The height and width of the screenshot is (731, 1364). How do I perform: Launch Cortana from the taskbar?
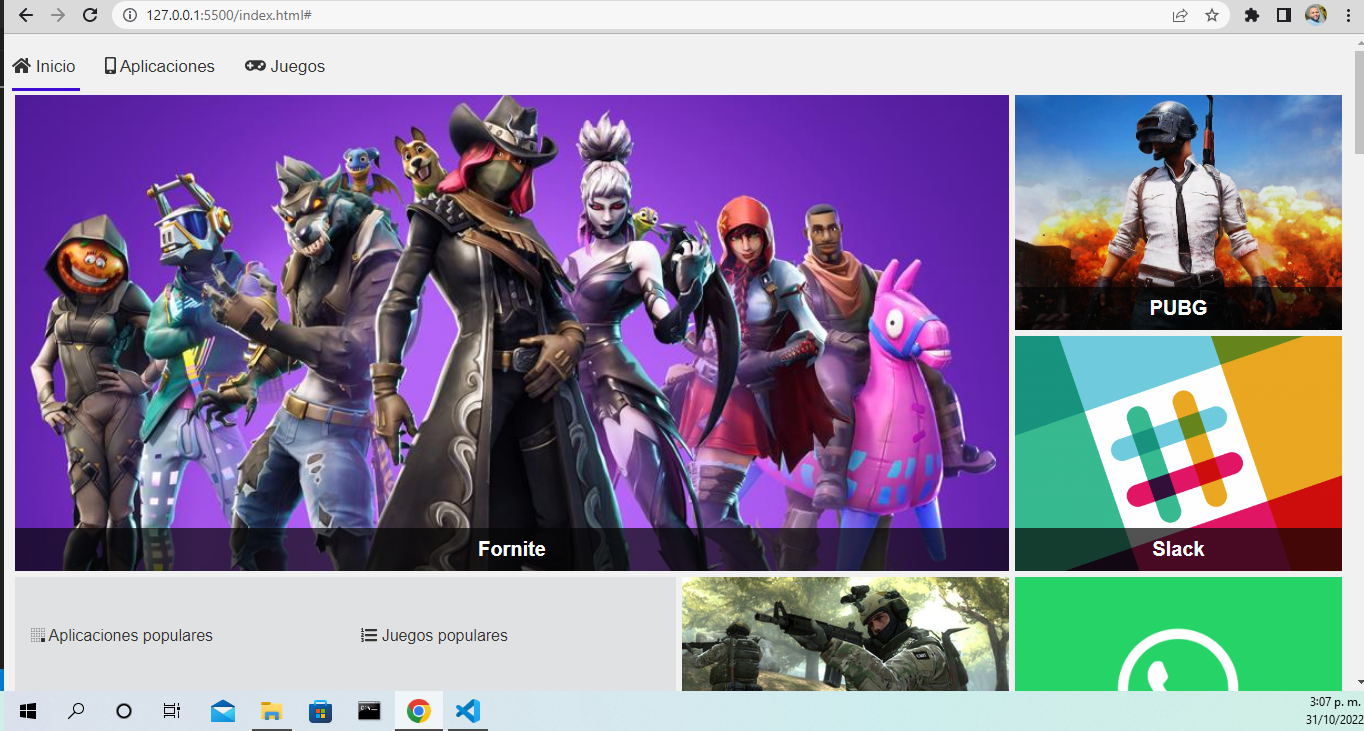coord(124,711)
